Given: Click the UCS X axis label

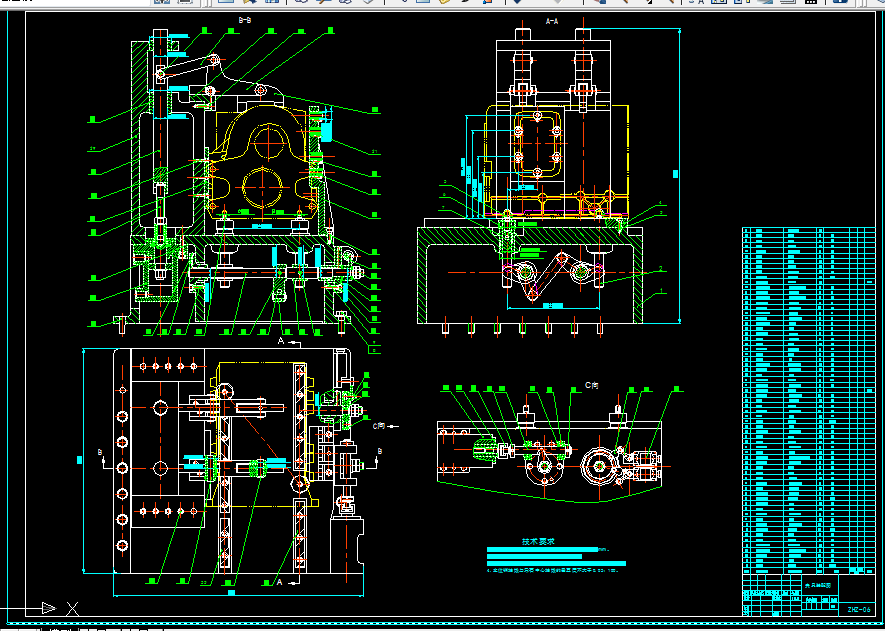Looking at the screenshot, I should click(72, 608).
